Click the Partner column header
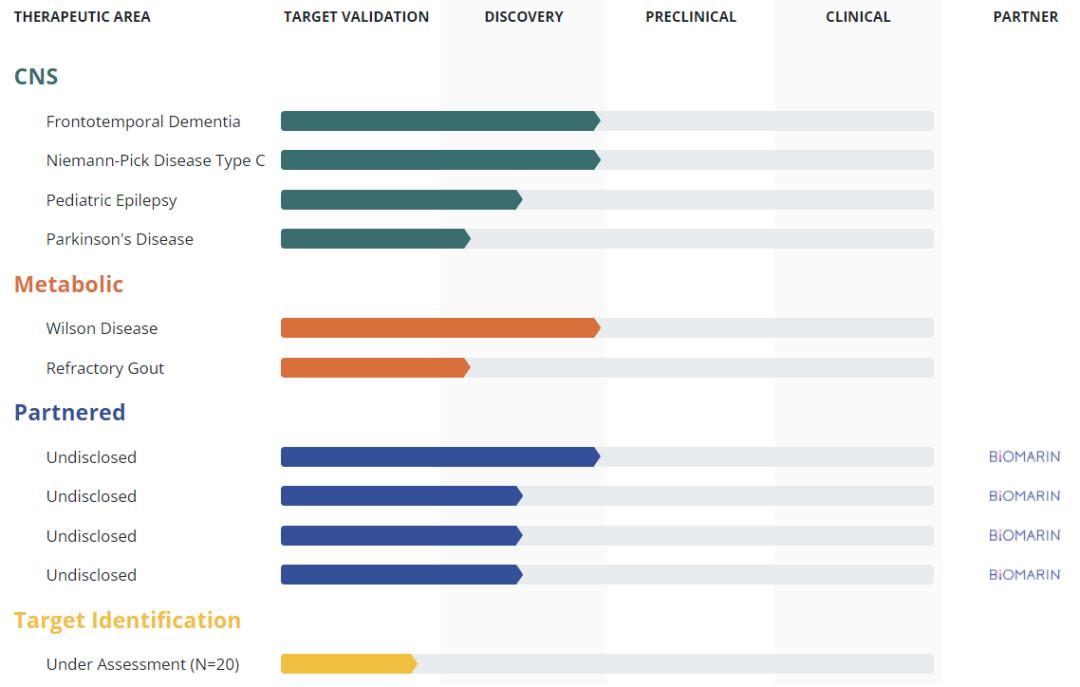This screenshot has width=1080, height=687. [x=1025, y=17]
